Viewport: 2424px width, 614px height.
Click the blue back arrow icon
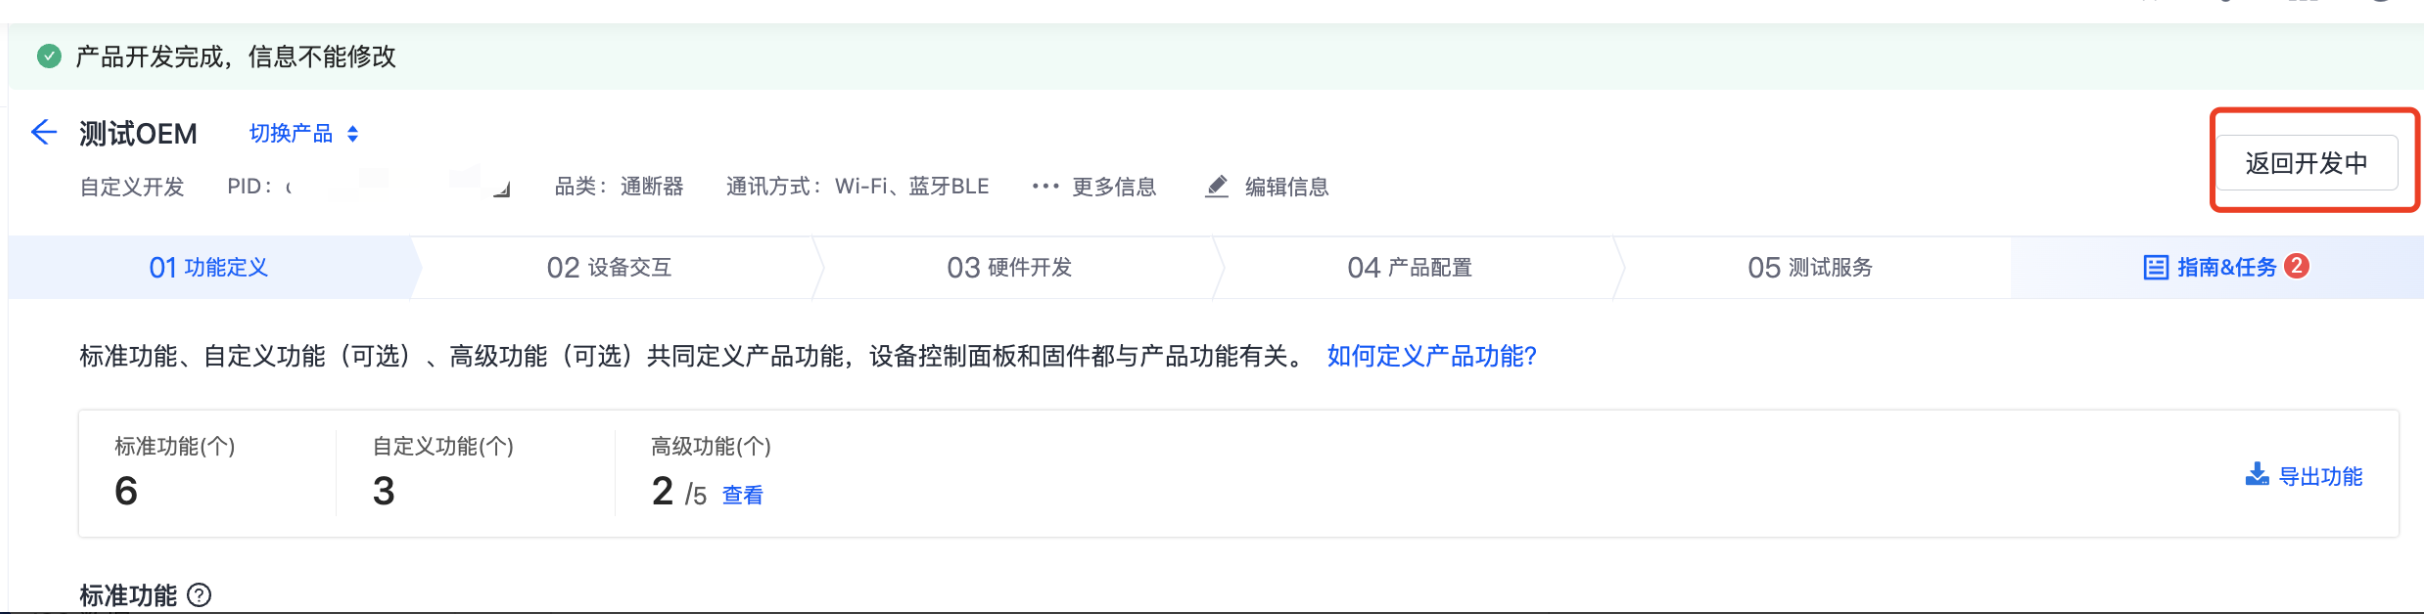(x=44, y=132)
